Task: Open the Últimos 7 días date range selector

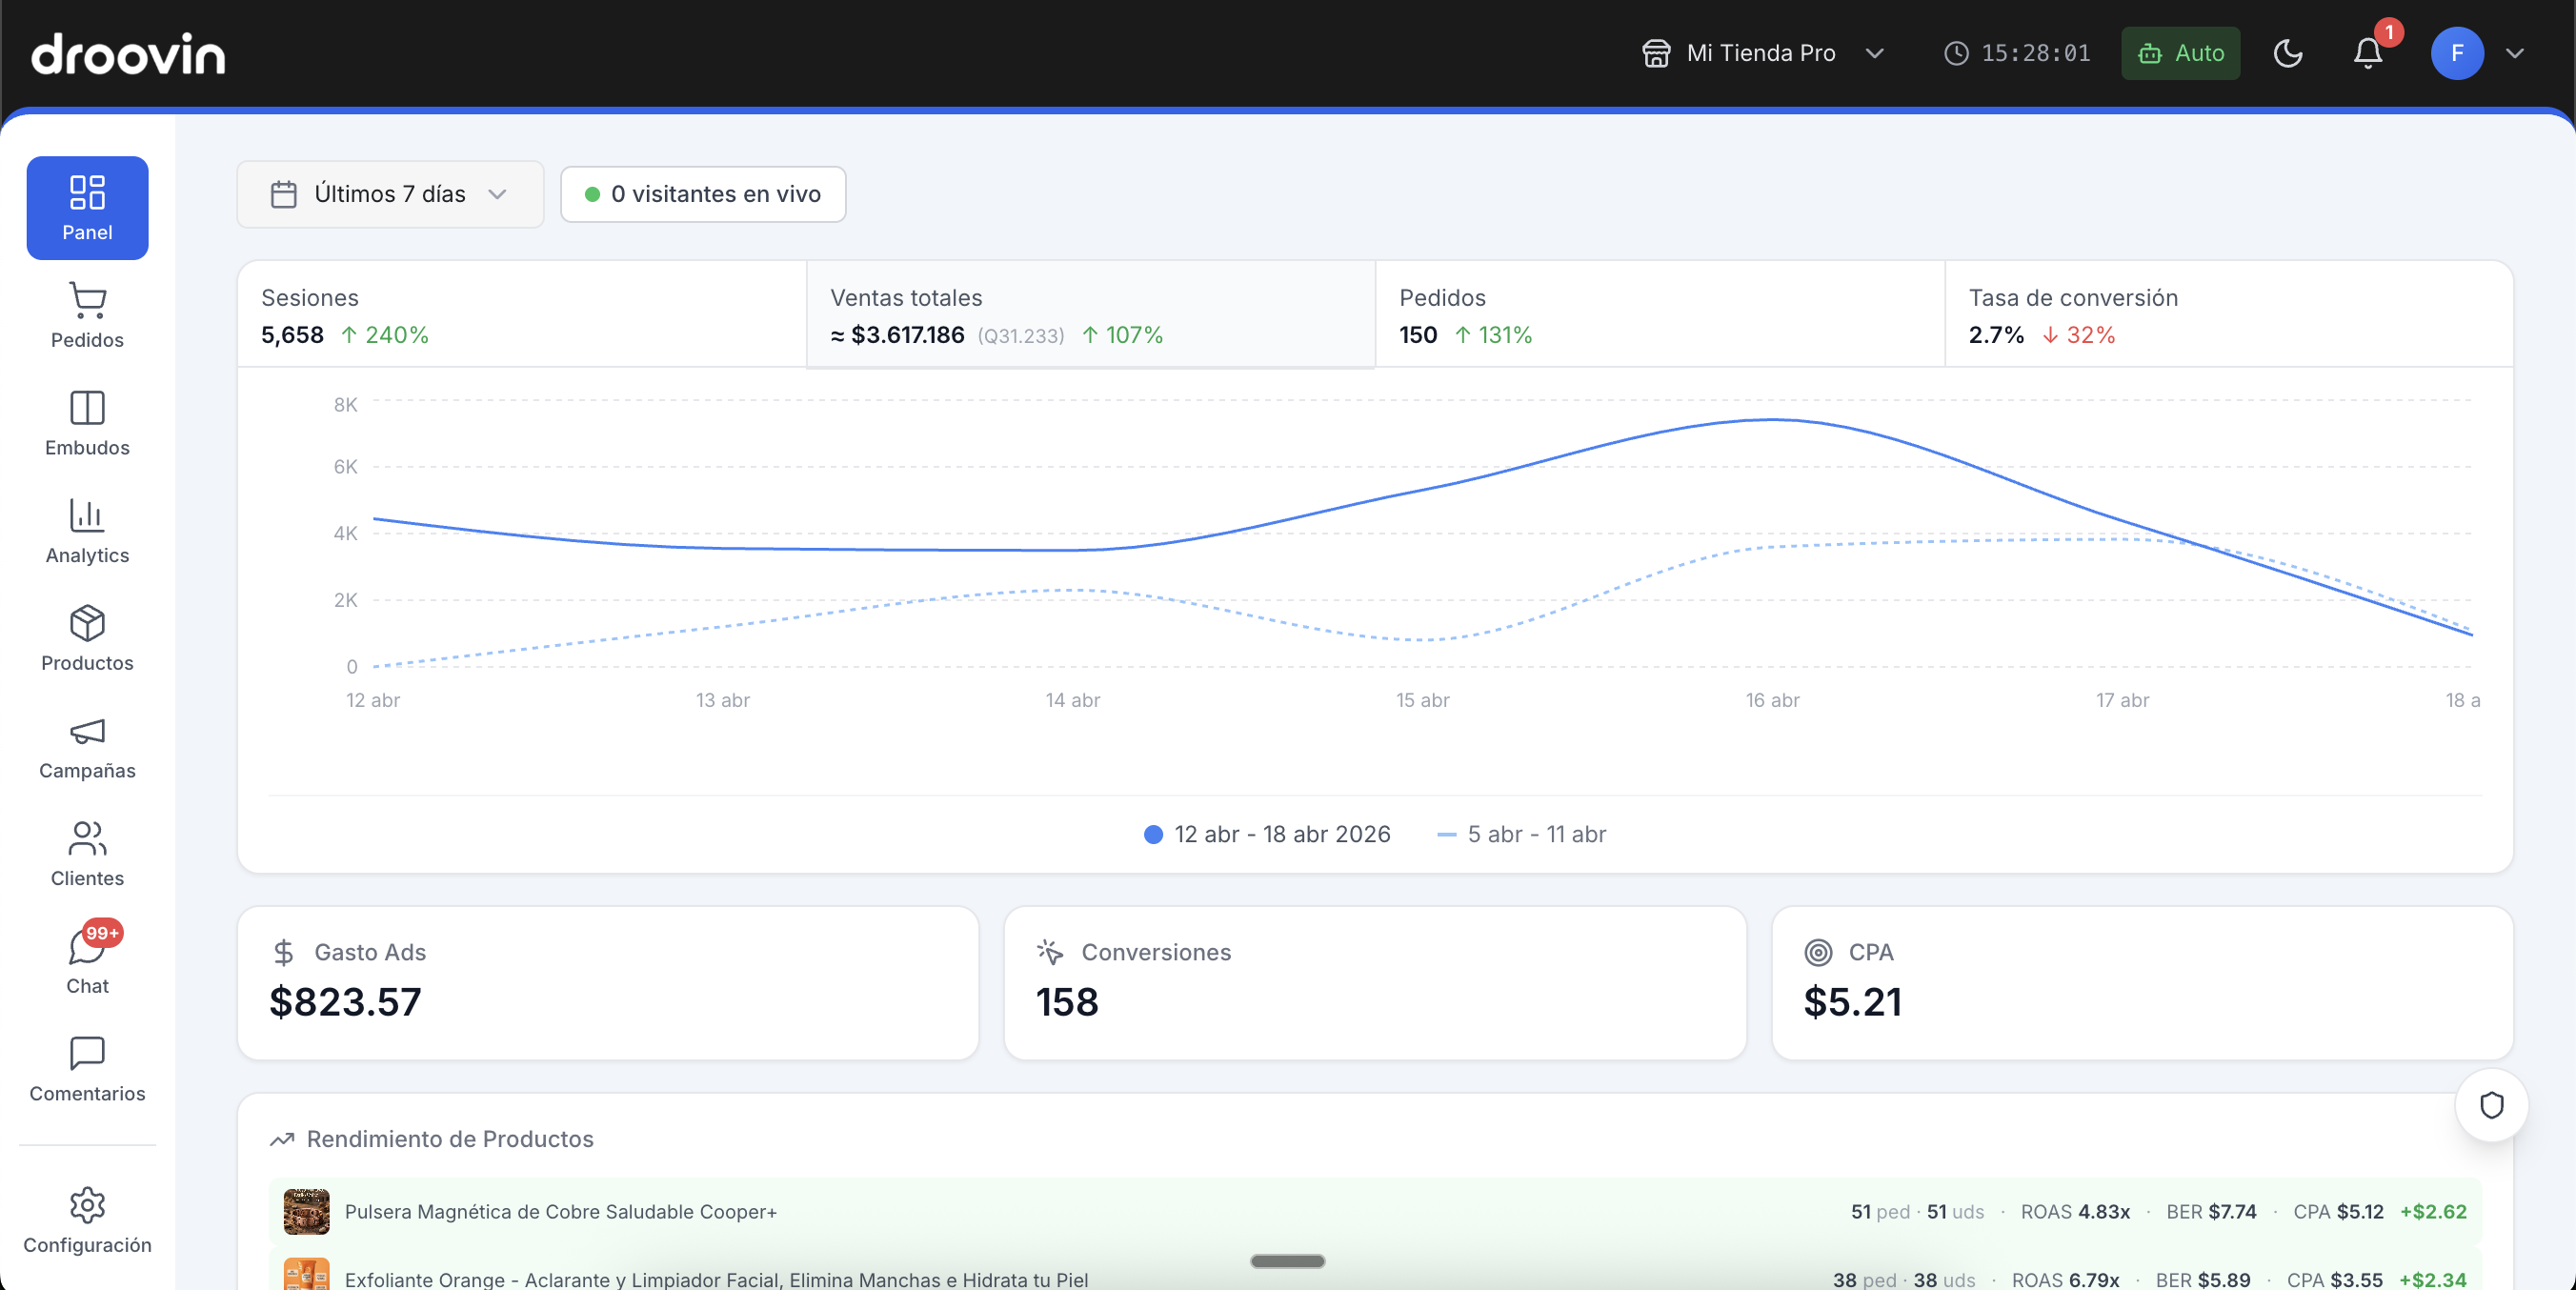Action: click(x=390, y=194)
